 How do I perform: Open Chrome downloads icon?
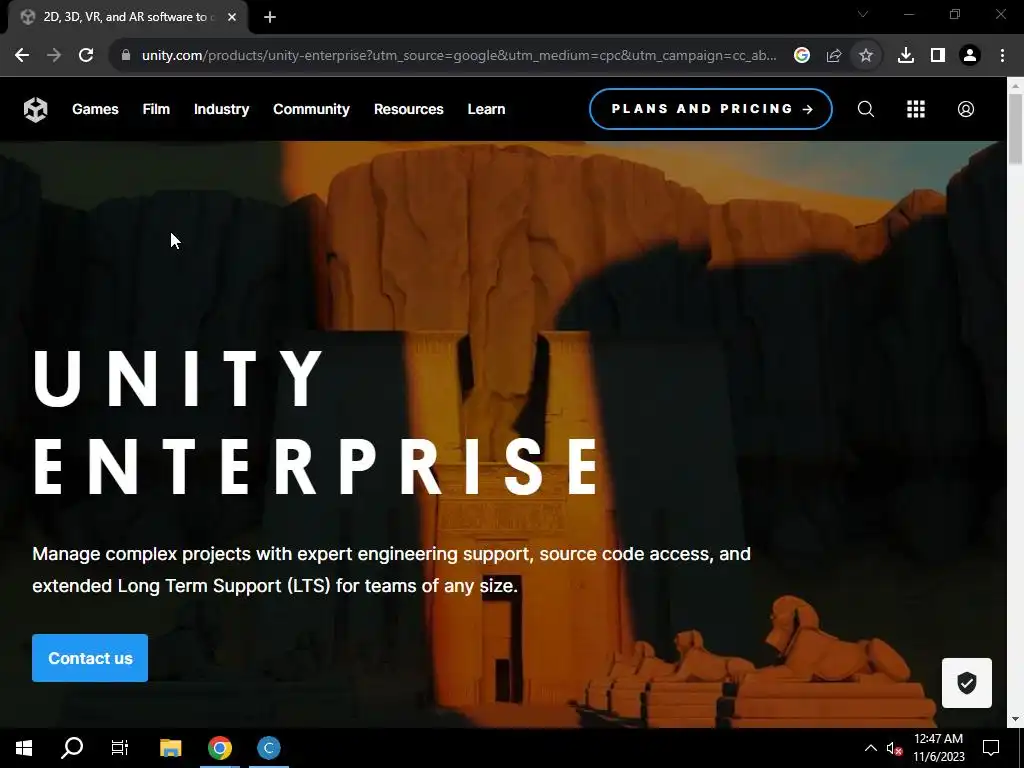click(x=906, y=56)
